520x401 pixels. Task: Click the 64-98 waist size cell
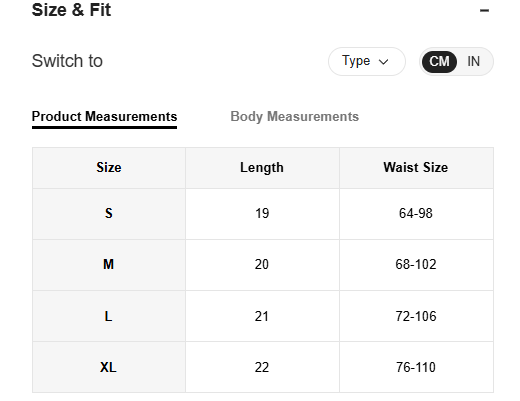tap(416, 213)
